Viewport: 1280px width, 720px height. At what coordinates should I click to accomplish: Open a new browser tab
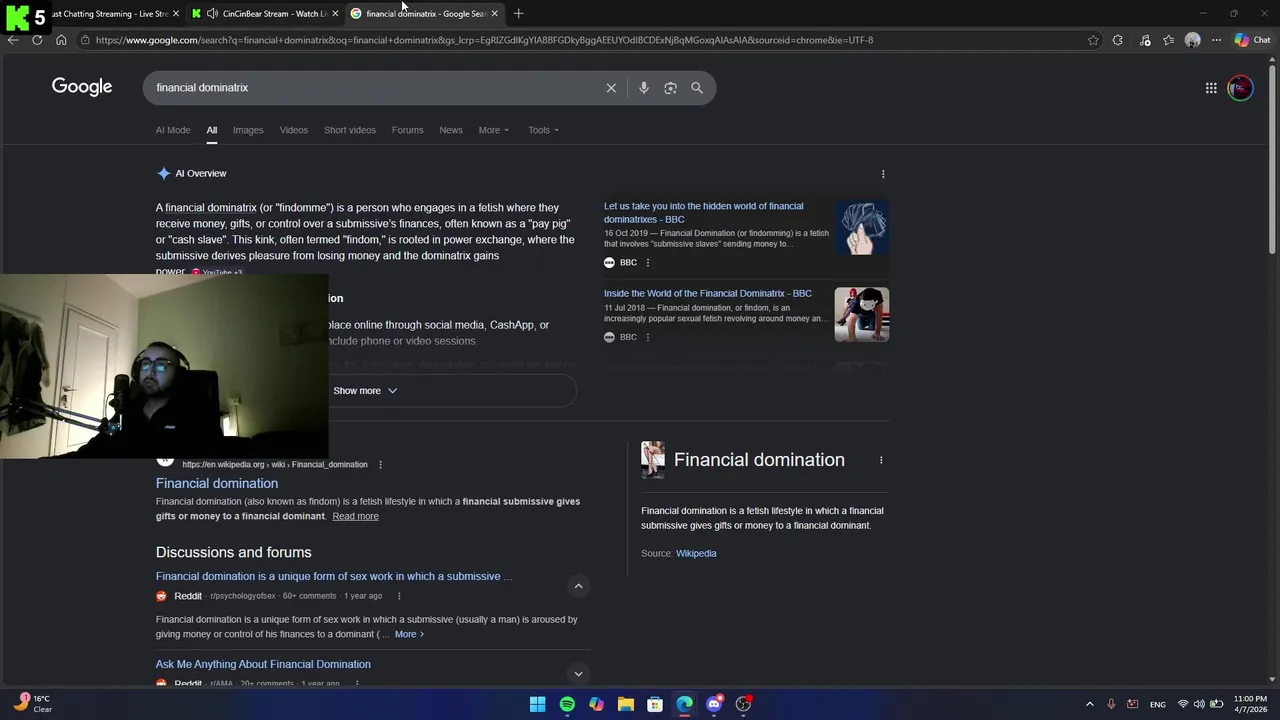518,13
